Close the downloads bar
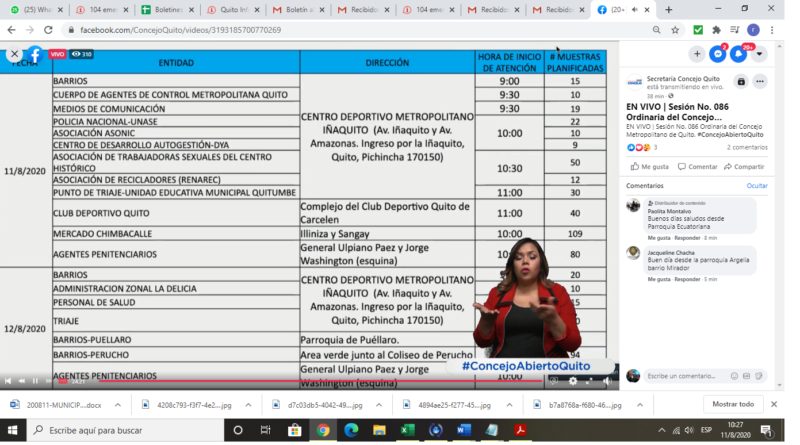Image resolution: width=800 pixels, height=445 pixels. (x=774, y=404)
